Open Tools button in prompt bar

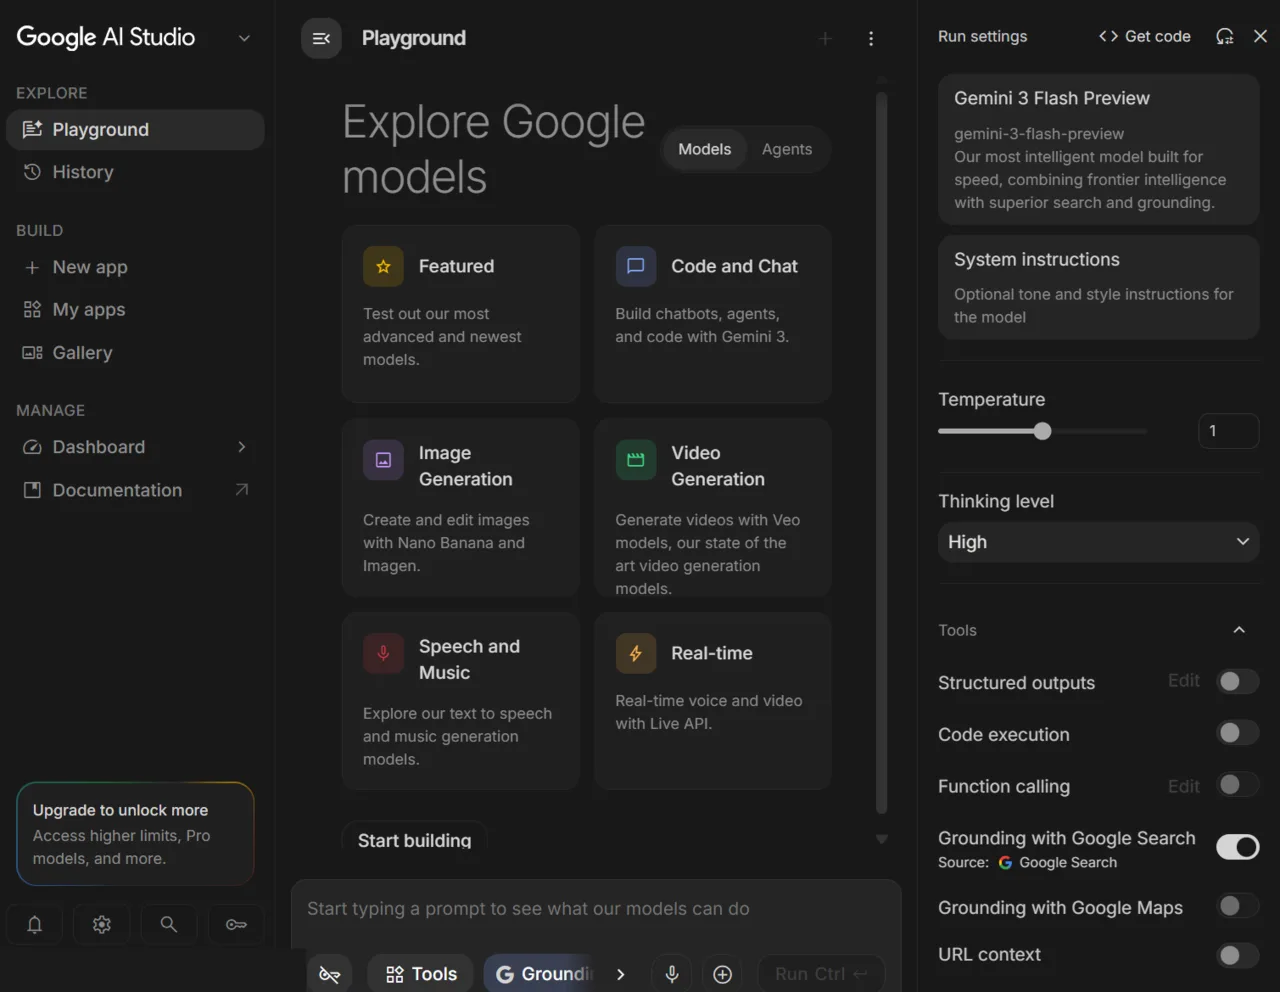(421, 974)
